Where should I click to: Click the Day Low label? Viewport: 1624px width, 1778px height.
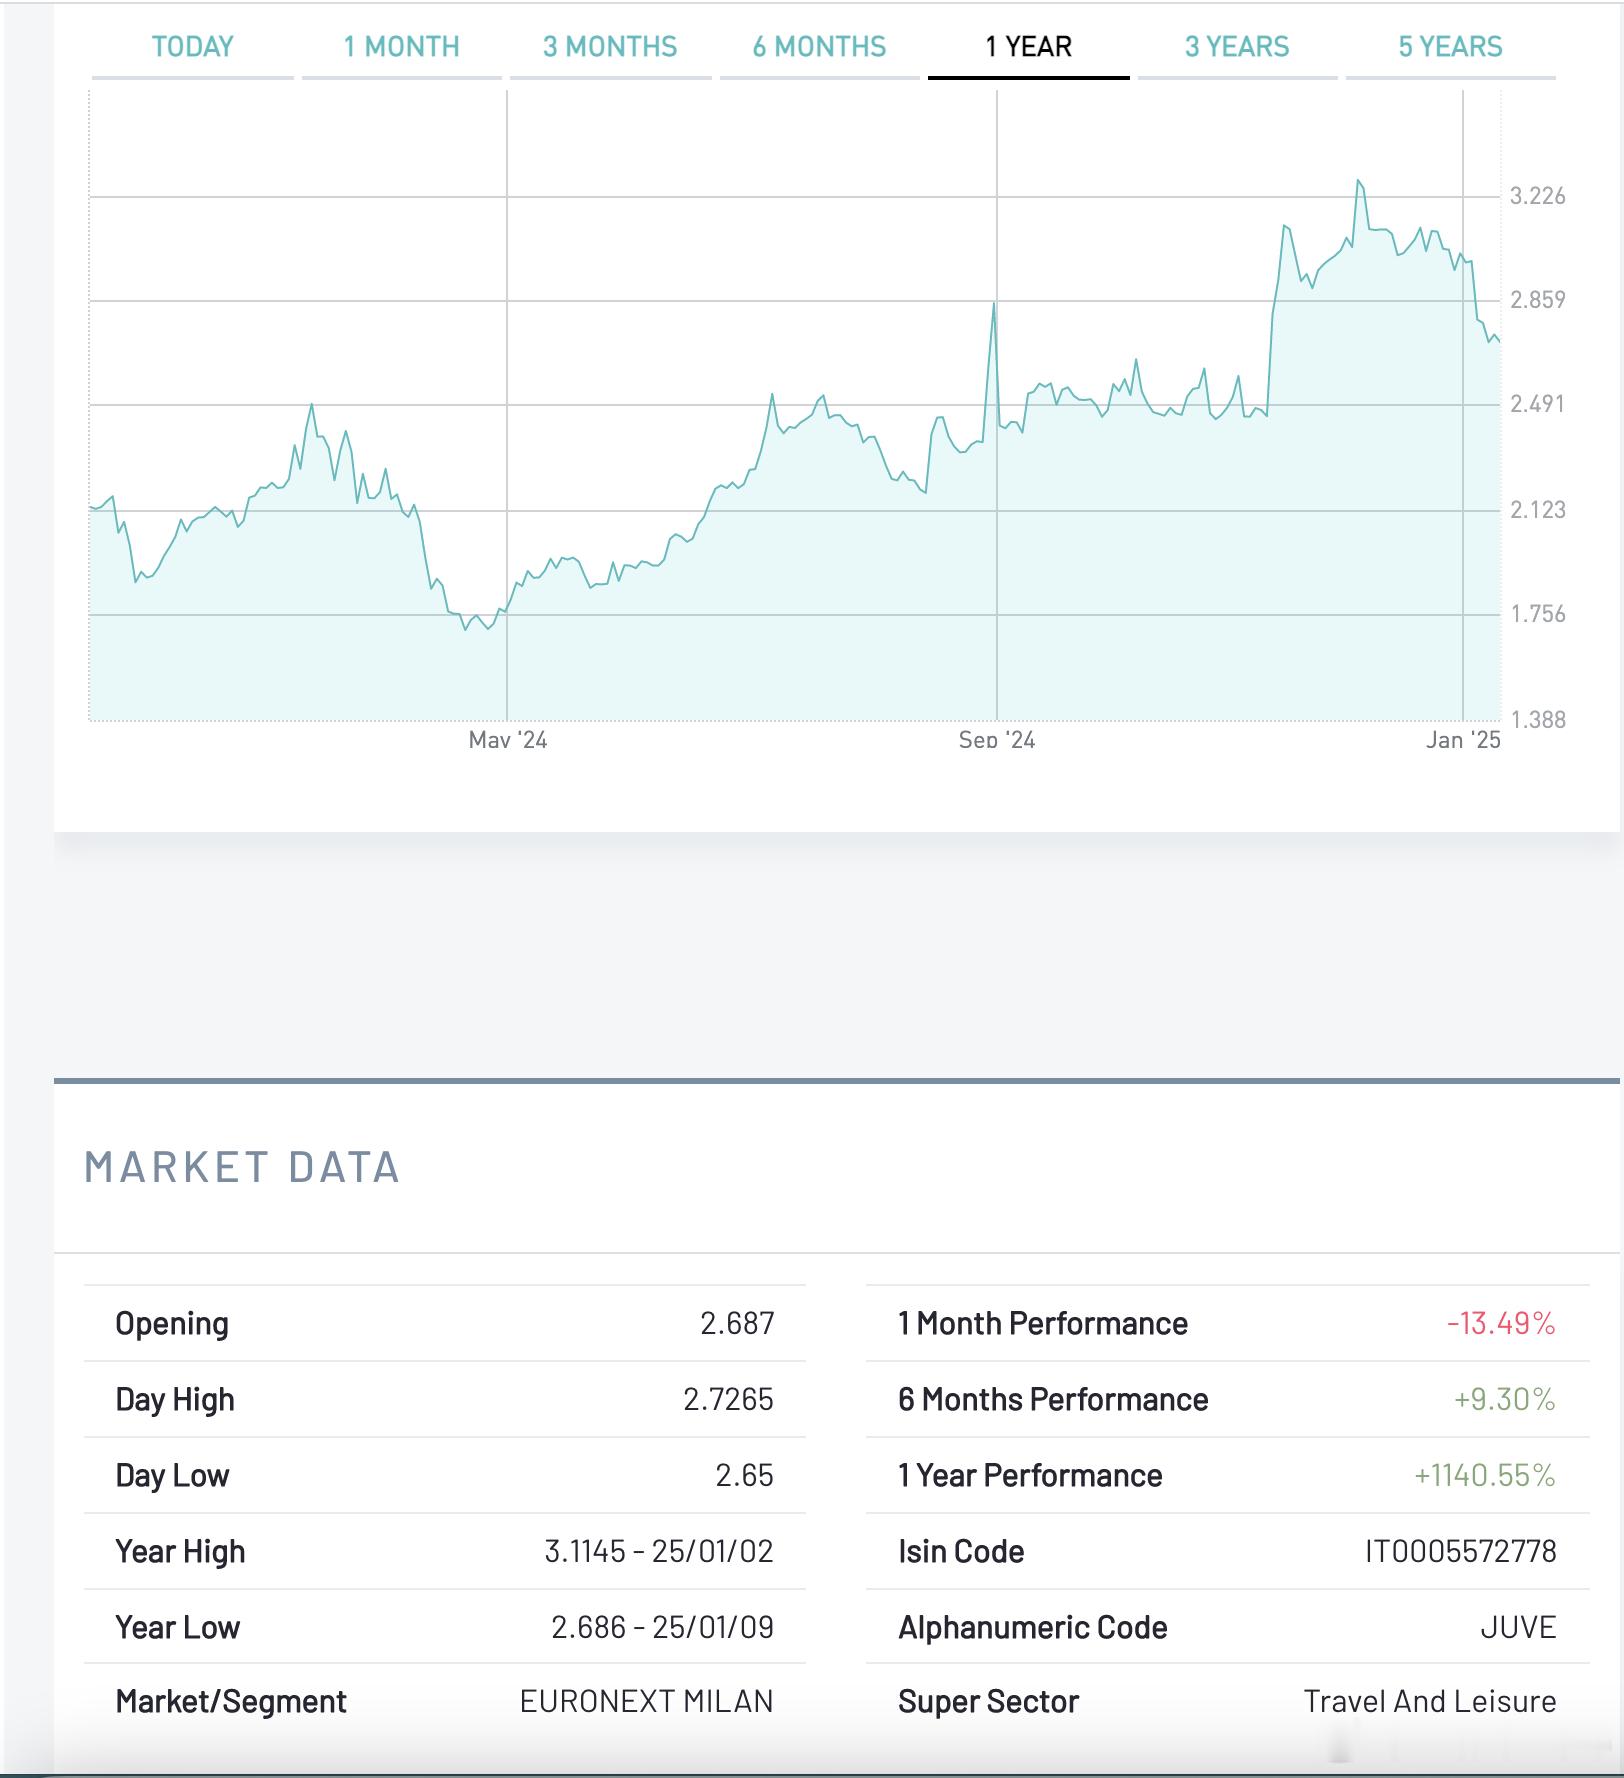click(x=172, y=1475)
